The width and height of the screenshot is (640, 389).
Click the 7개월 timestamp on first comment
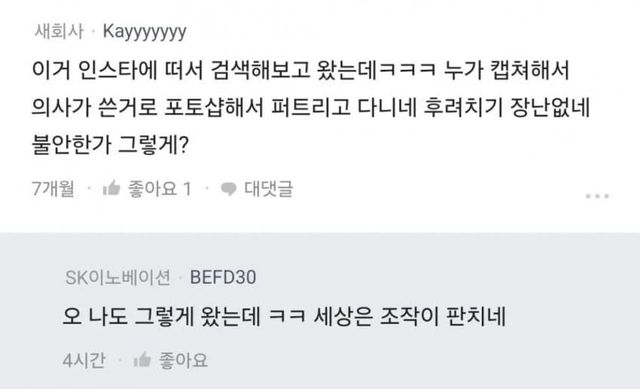(x=53, y=189)
